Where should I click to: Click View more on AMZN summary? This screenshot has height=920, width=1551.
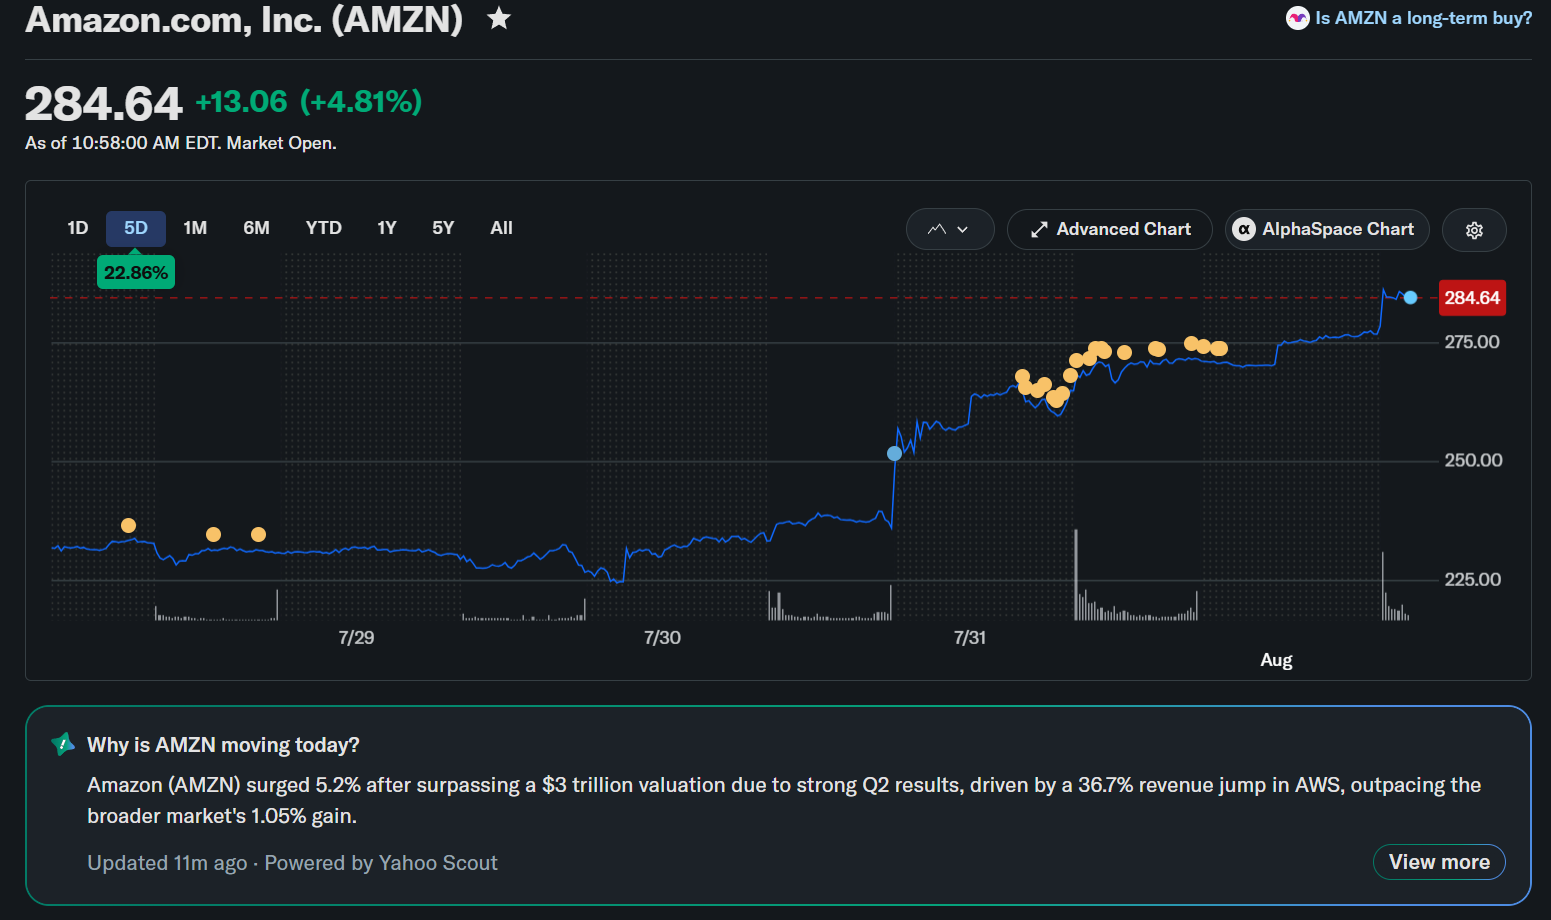pos(1439,862)
